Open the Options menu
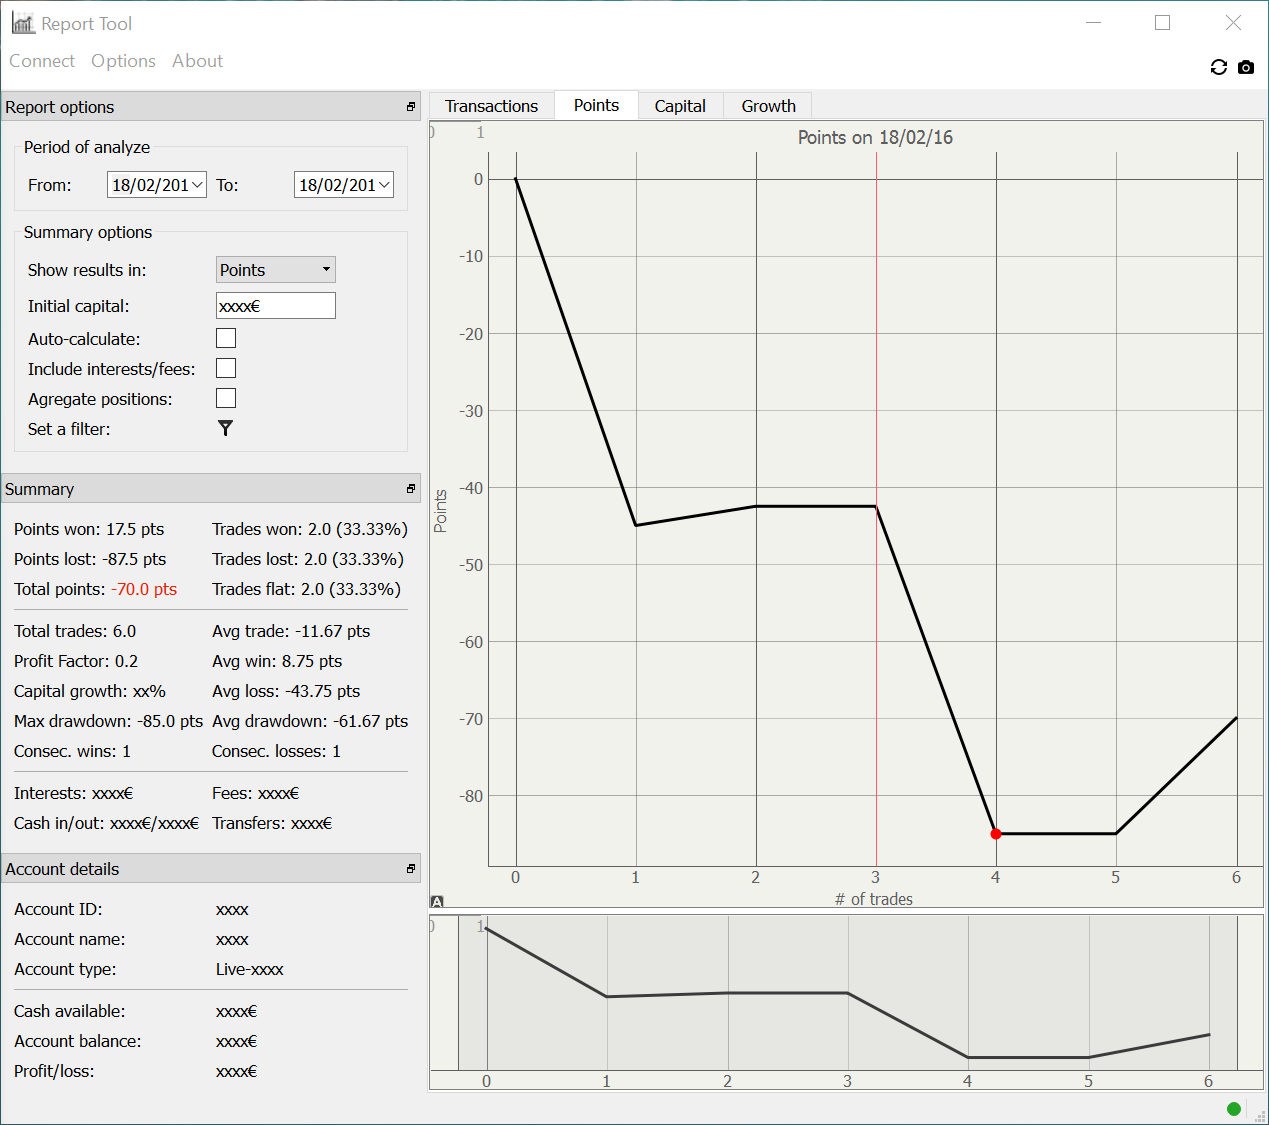Viewport: 1269px width, 1125px height. tap(123, 61)
